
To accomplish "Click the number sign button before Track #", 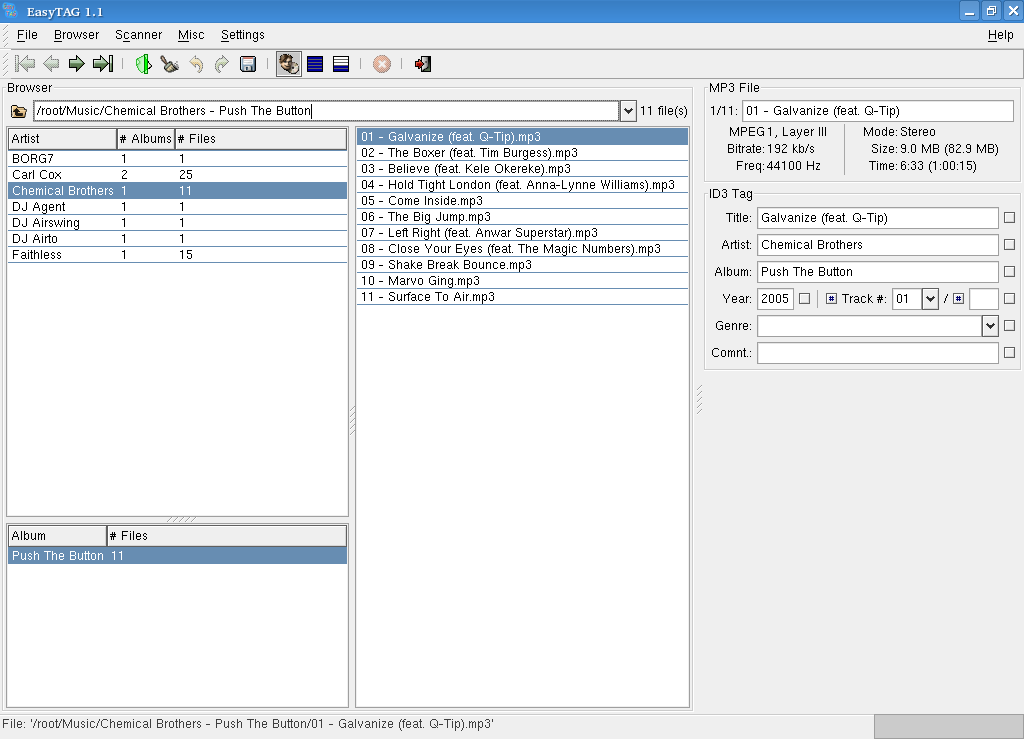I will coord(831,299).
